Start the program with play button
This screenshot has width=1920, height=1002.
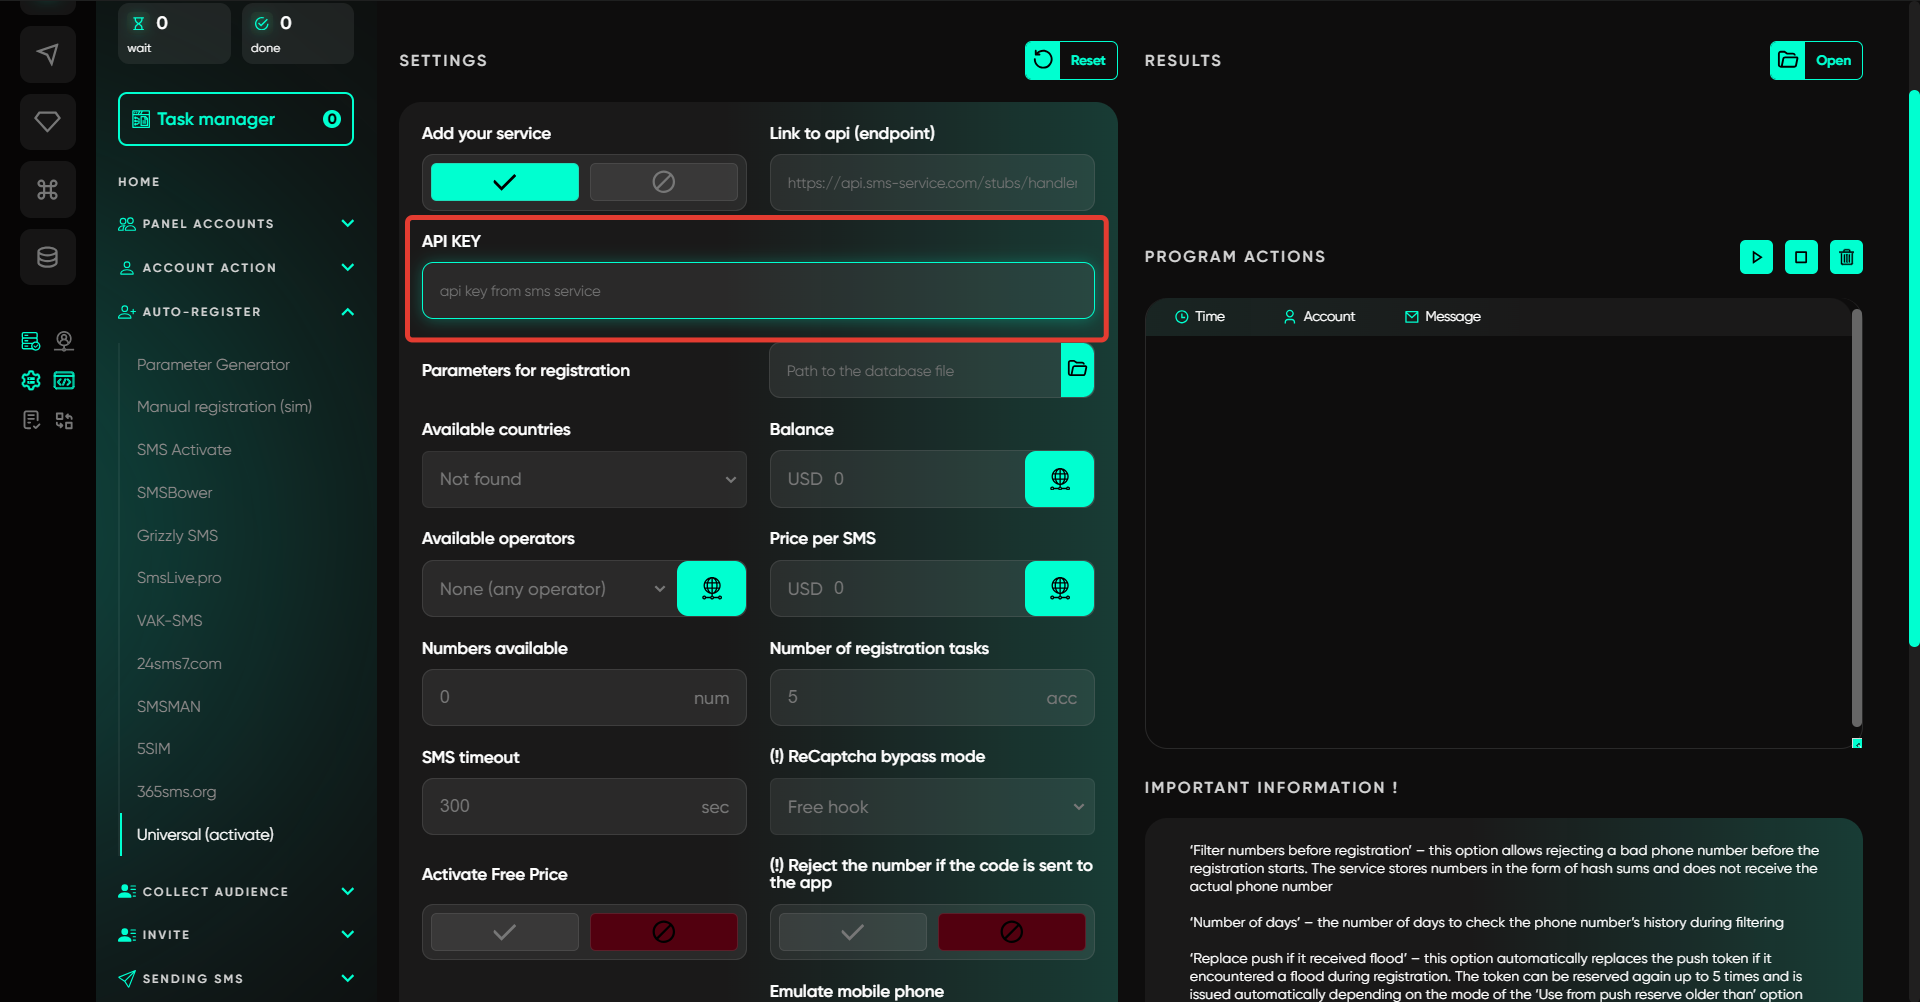pos(1756,257)
